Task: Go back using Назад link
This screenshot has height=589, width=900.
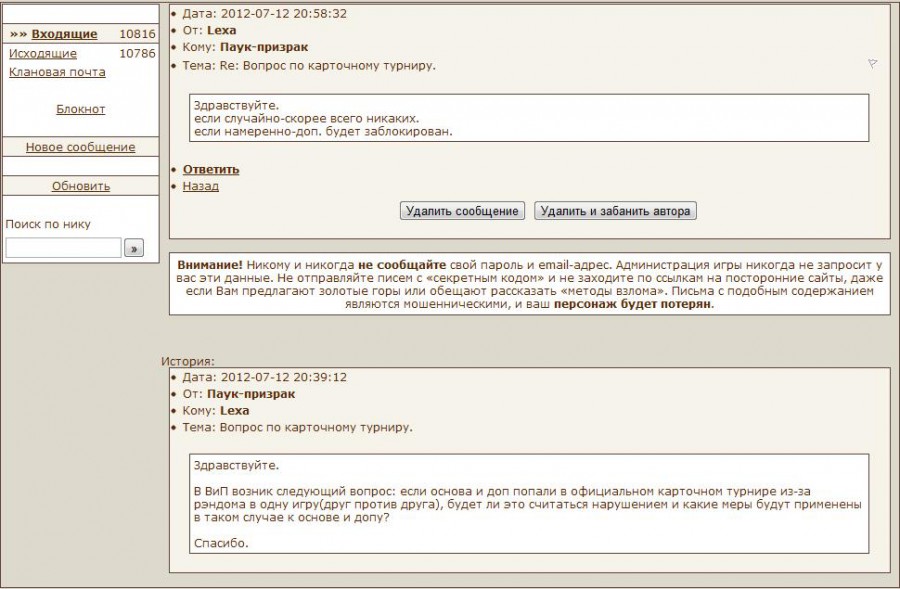Action: (x=200, y=186)
